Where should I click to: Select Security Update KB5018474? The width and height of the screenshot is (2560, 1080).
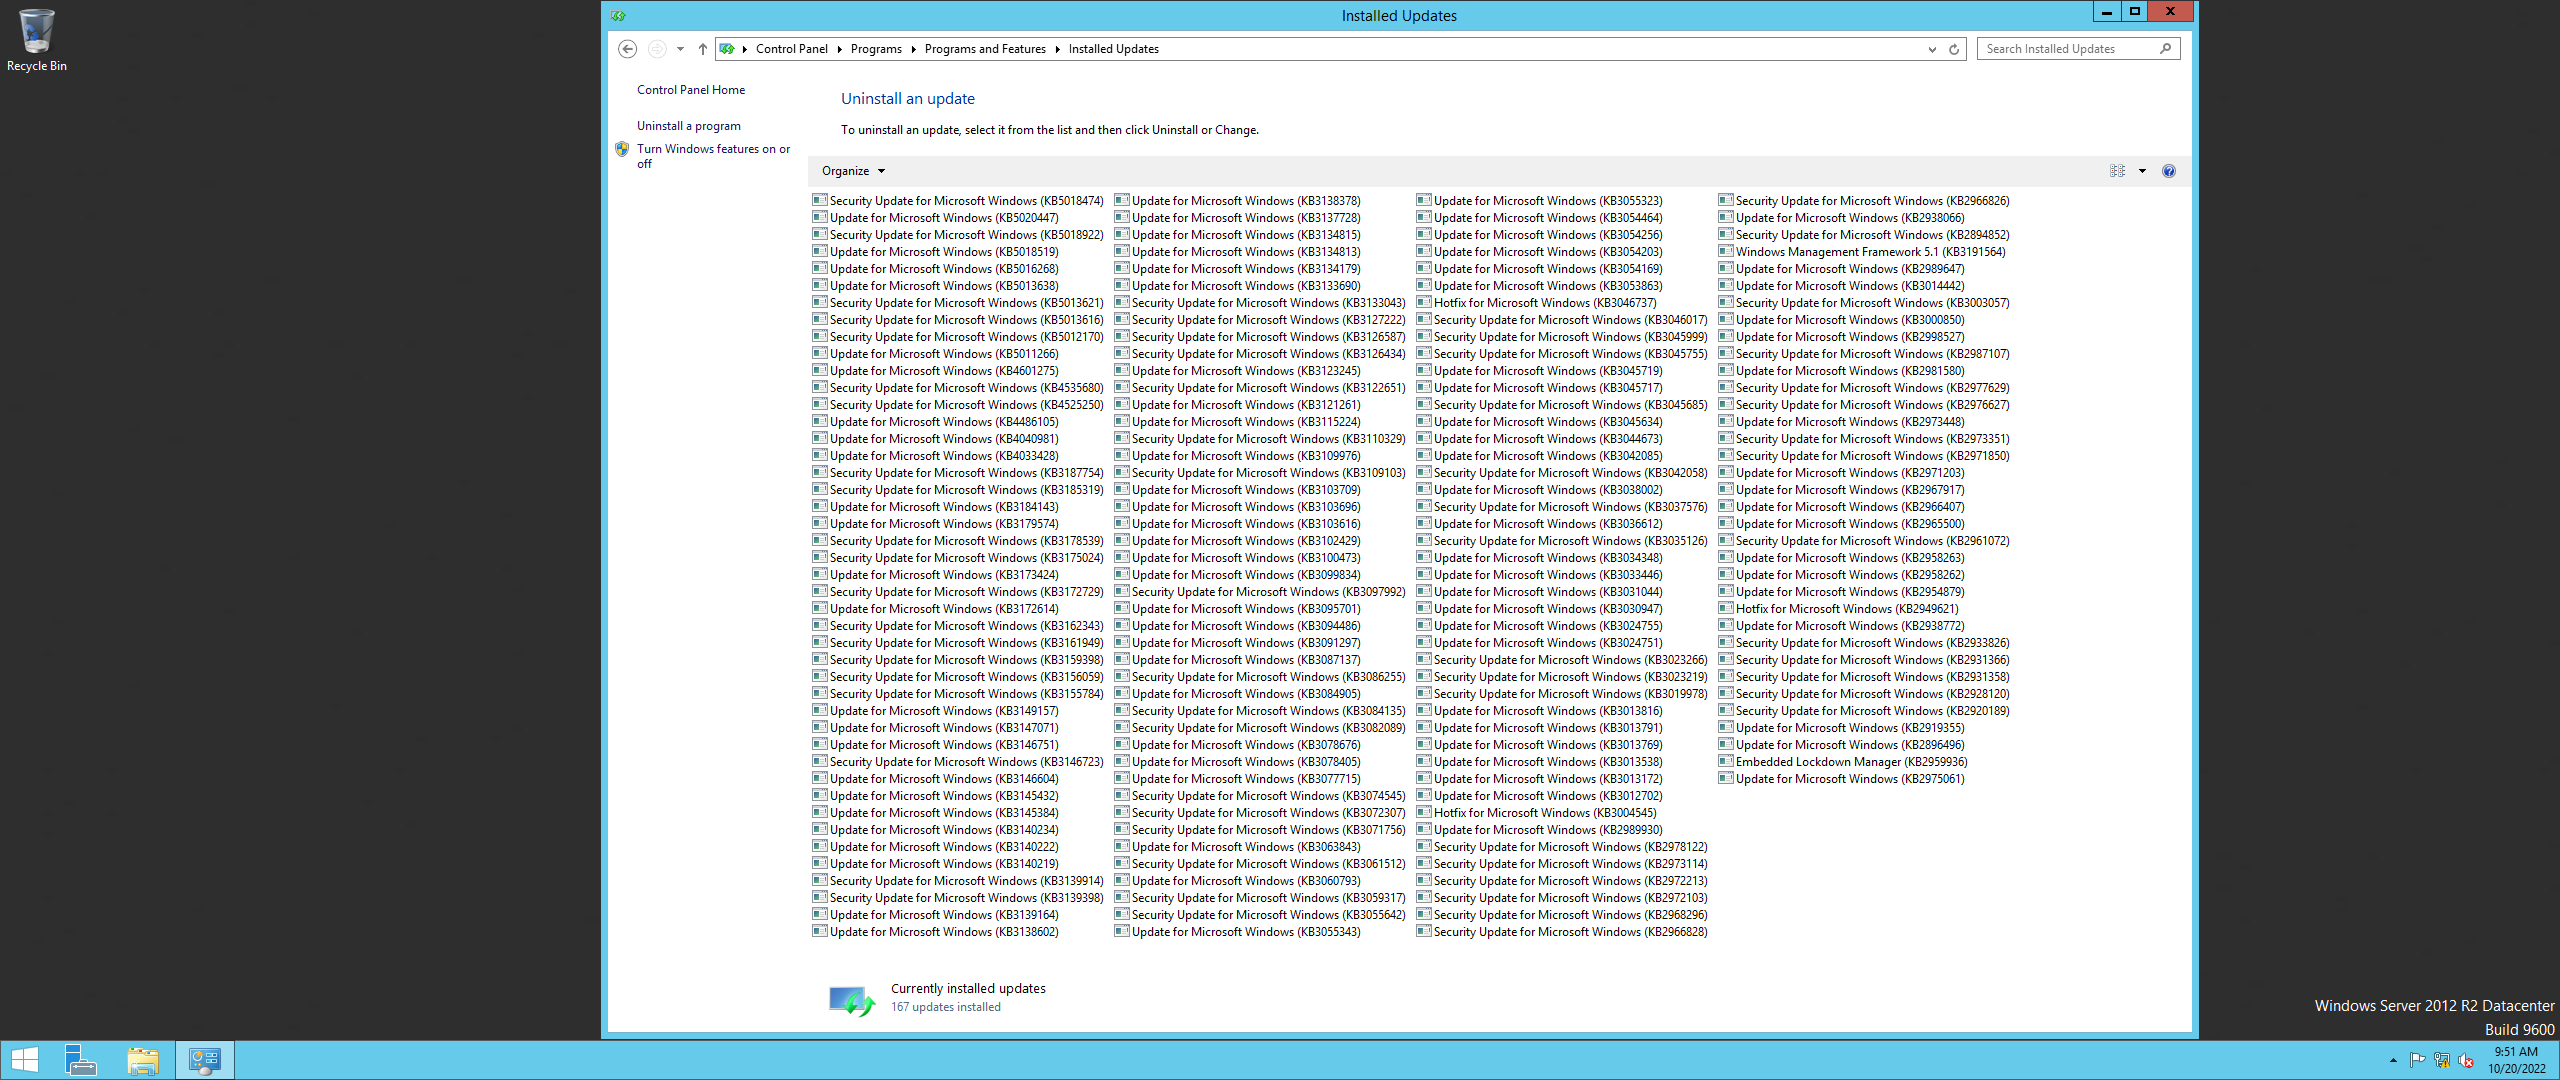(958, 201)
